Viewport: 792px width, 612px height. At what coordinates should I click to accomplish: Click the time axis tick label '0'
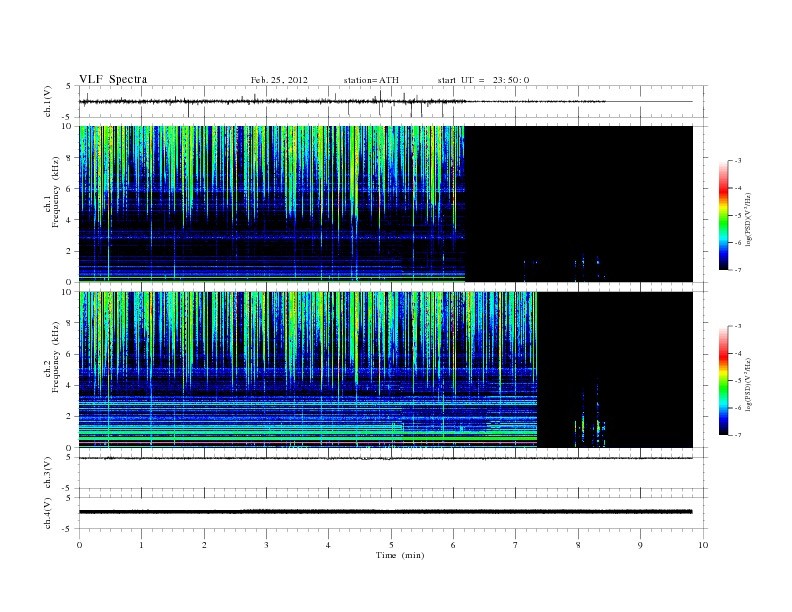(79, 545)
